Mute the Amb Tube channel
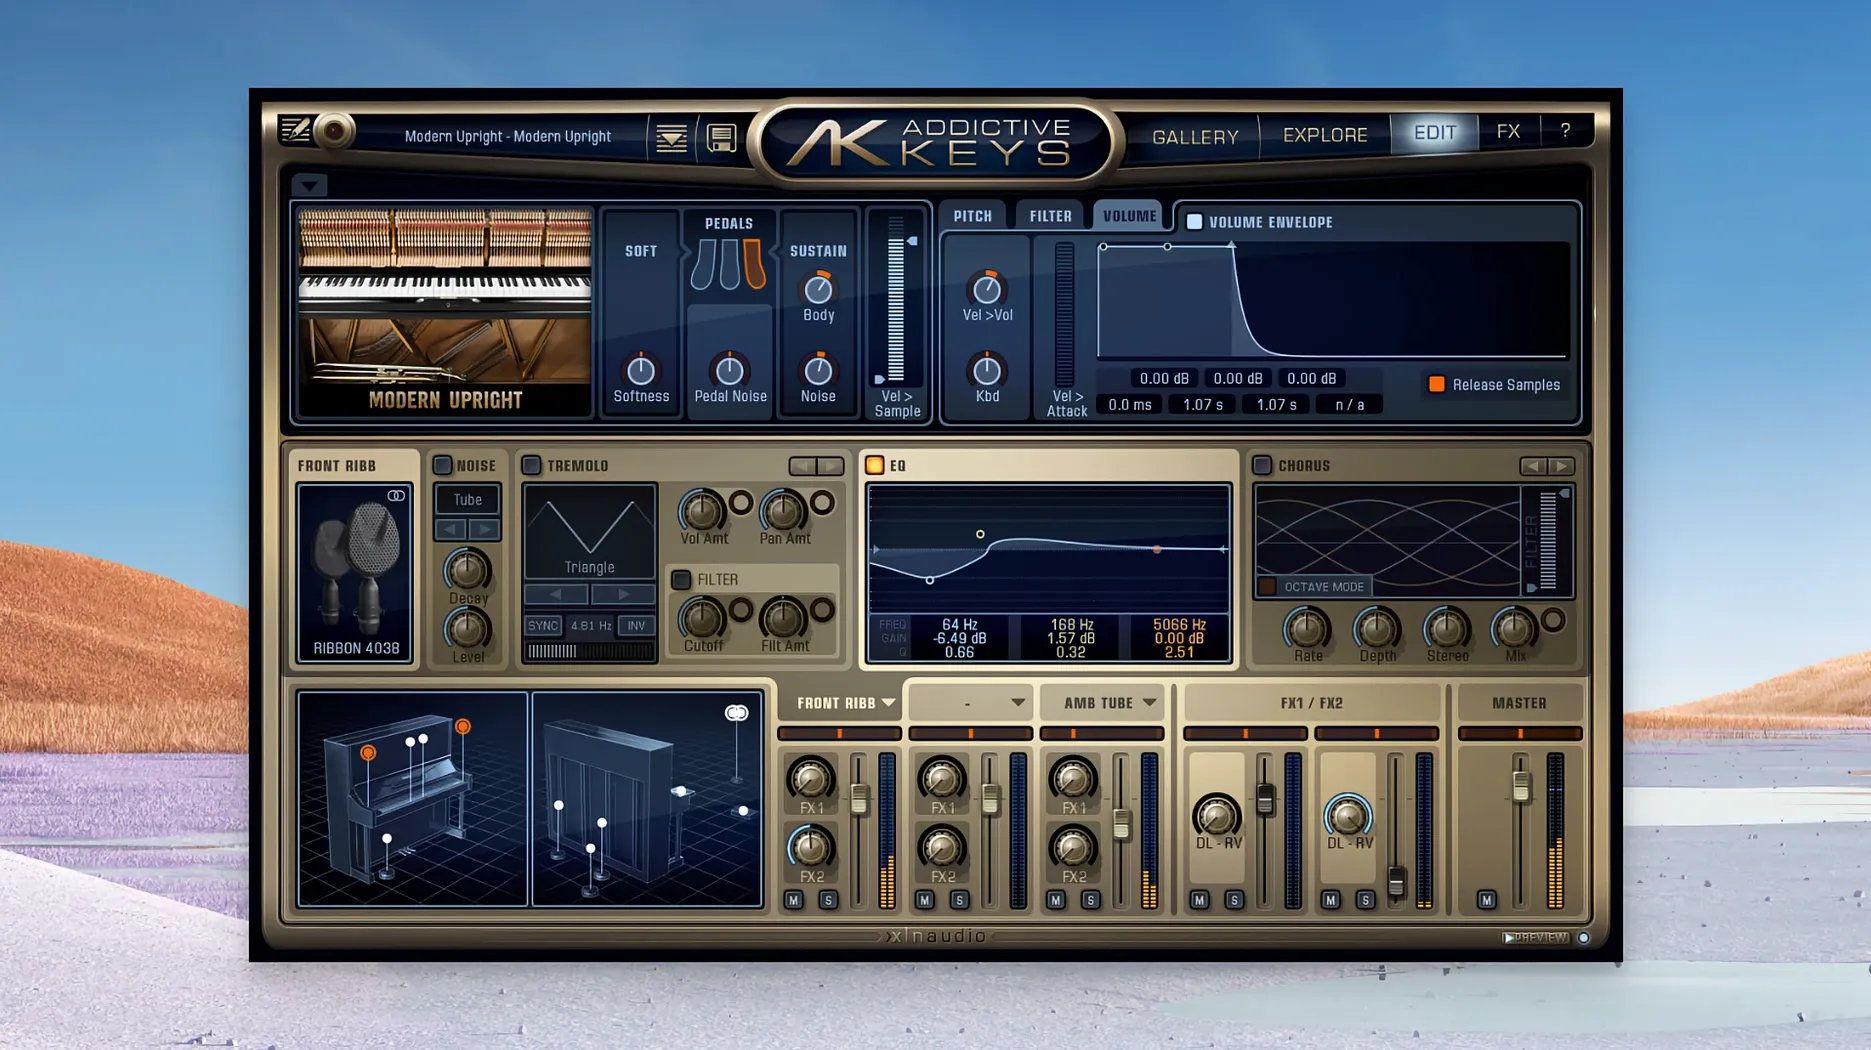1871x1050 pixels. click(x=1056, y=900)
